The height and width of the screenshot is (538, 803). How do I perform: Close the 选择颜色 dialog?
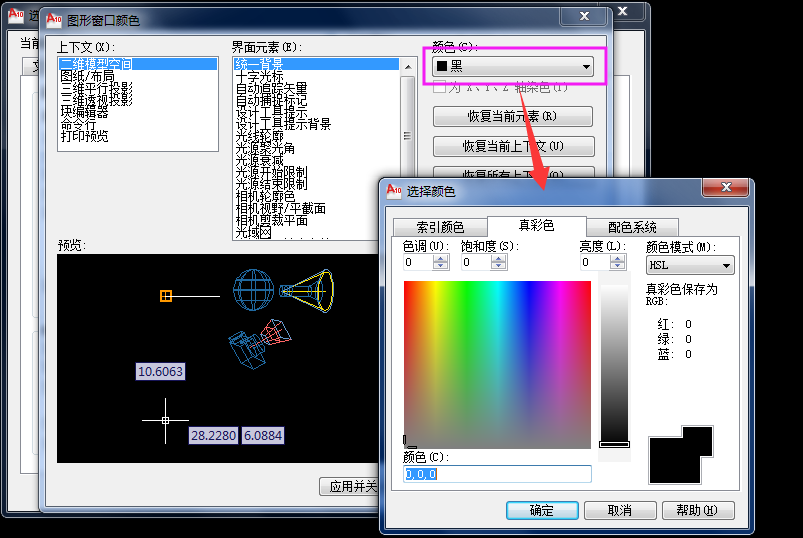[726, 187]
